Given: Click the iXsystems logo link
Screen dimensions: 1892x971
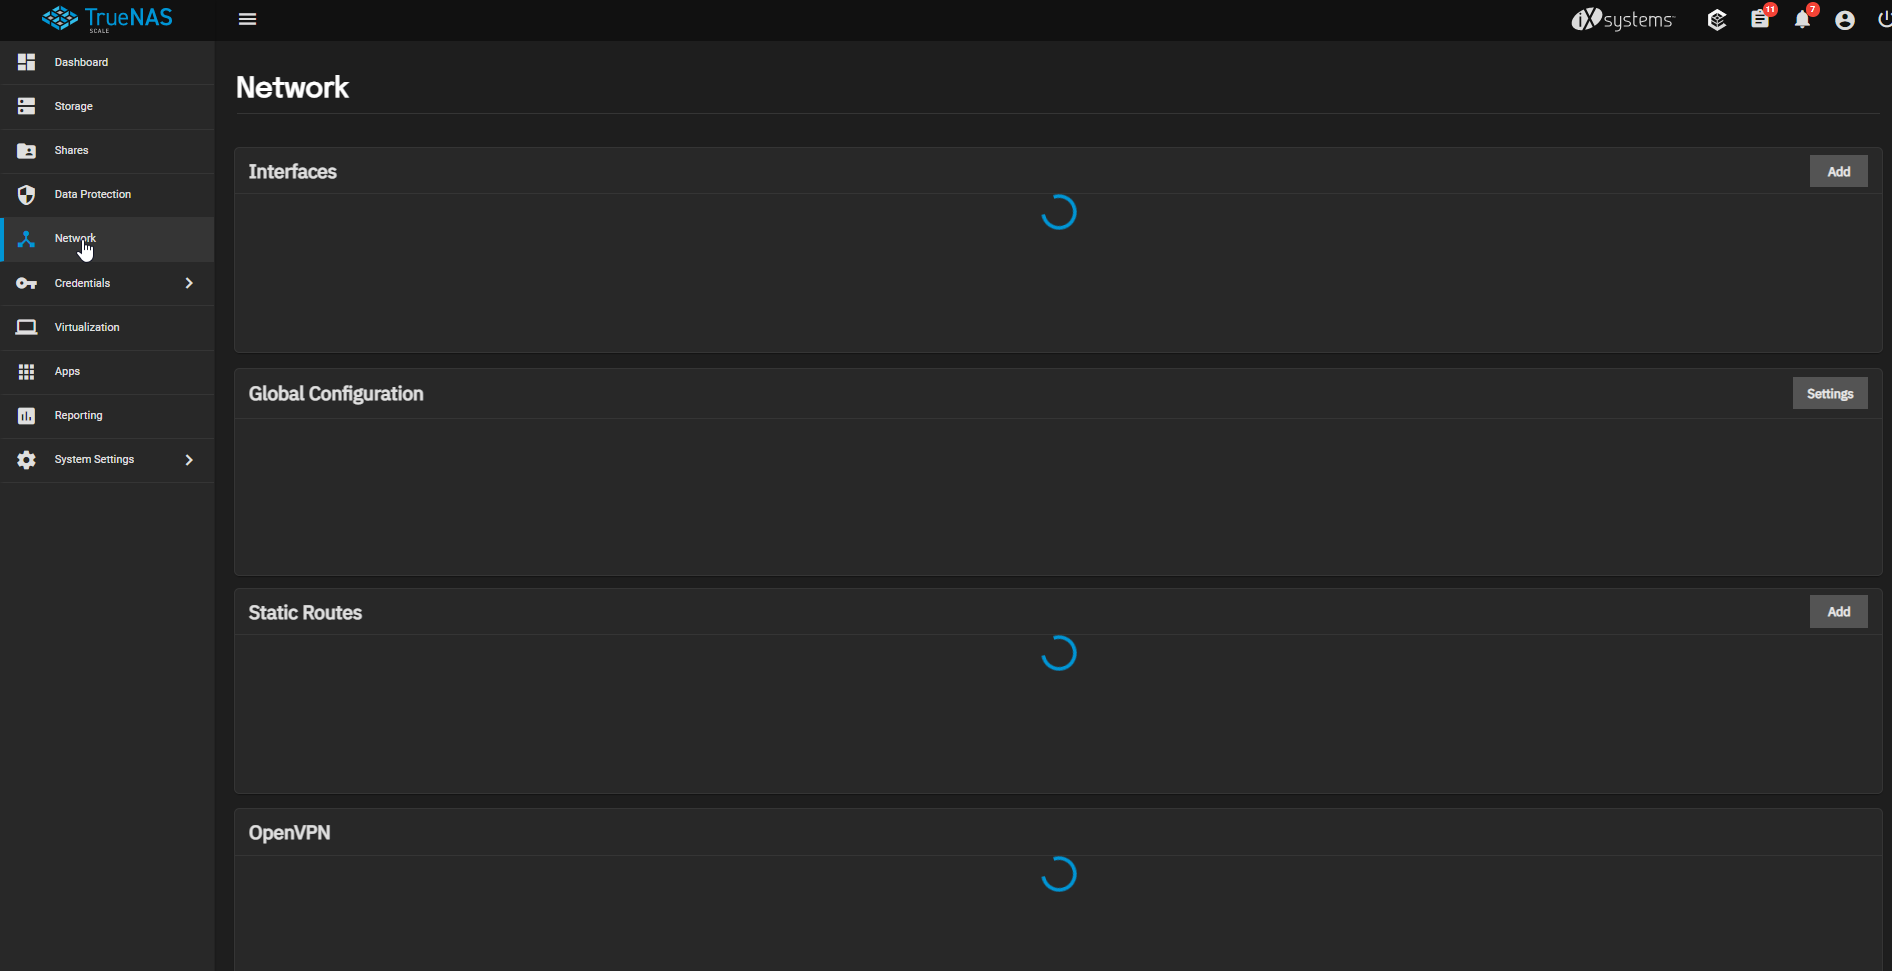Looking at the screenshot, I should pos(1622,20).
